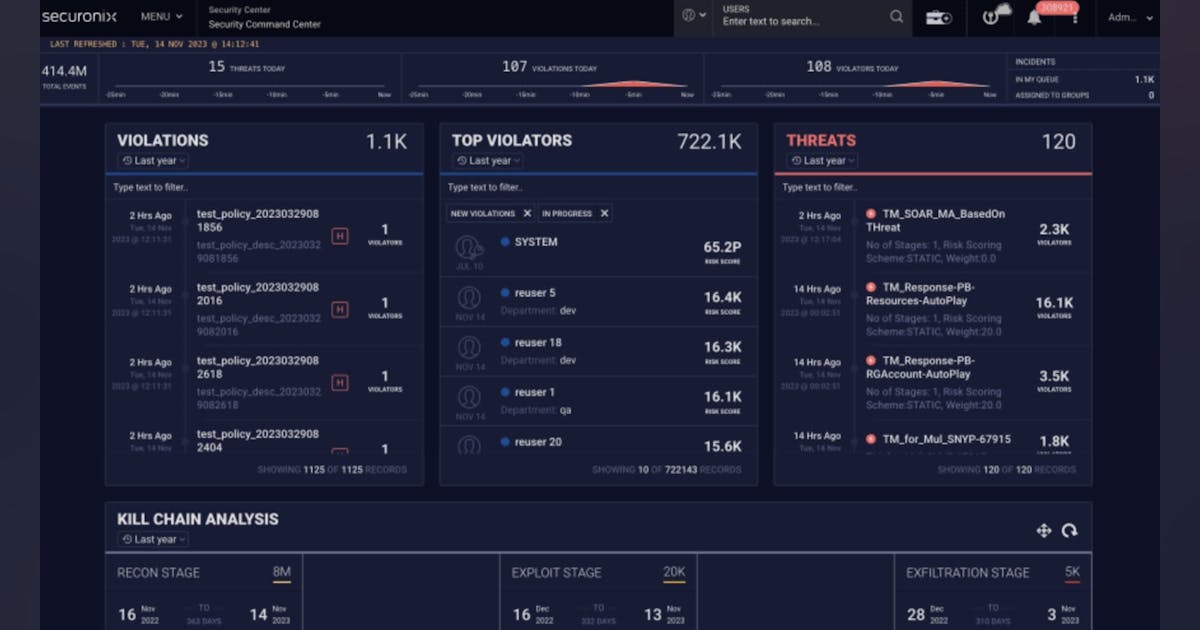Refresh the Kill Chain Analysis panel

tap(1069, 531)
